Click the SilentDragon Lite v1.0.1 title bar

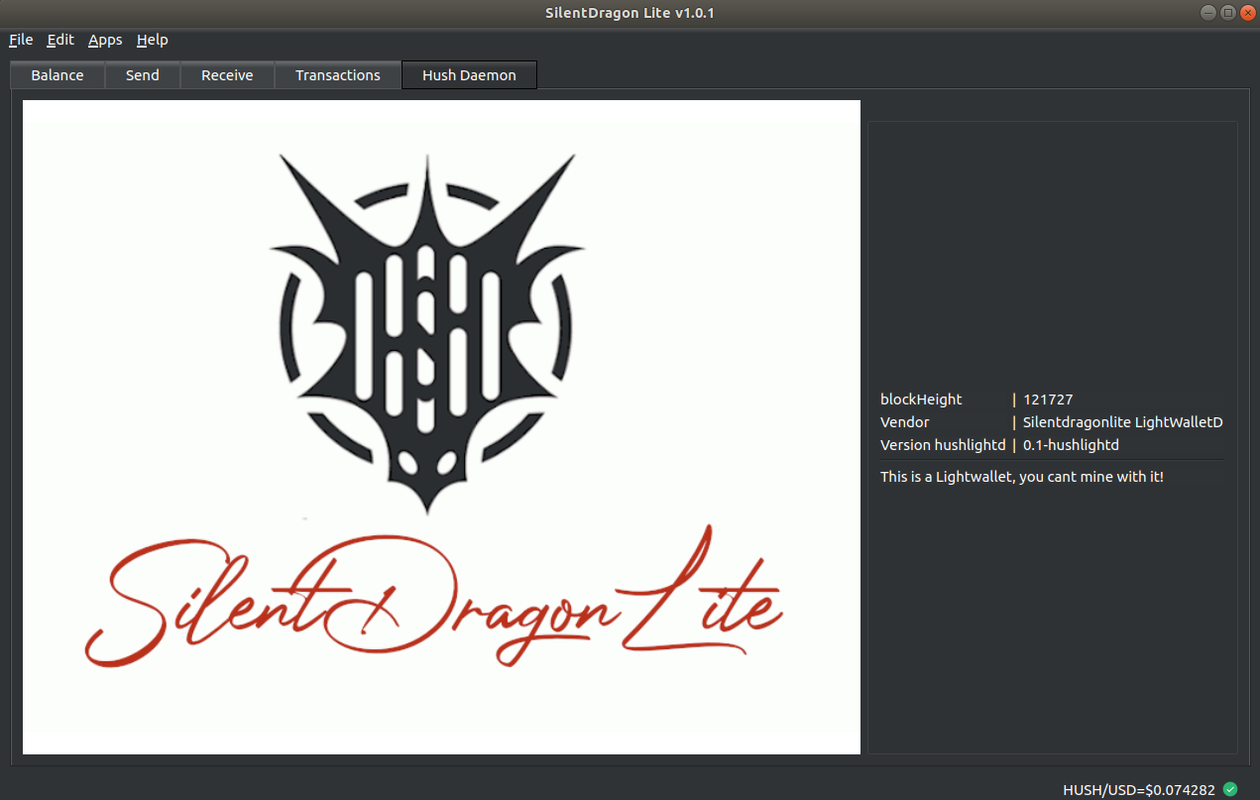pyautogui.click(x=630, y=13)
